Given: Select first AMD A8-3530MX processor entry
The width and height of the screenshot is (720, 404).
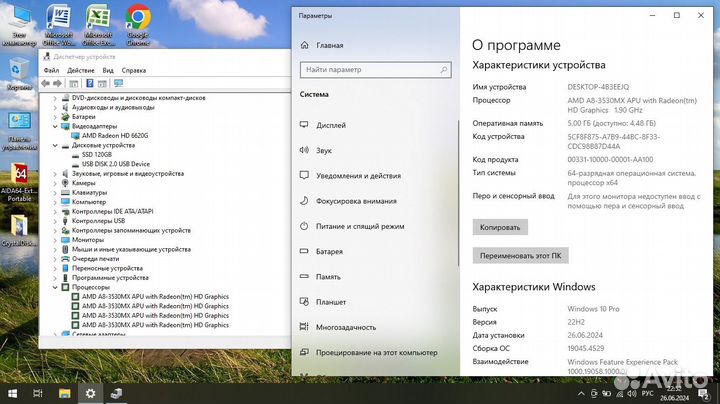Looking at the screenshot, I should [x=155, y=297].
